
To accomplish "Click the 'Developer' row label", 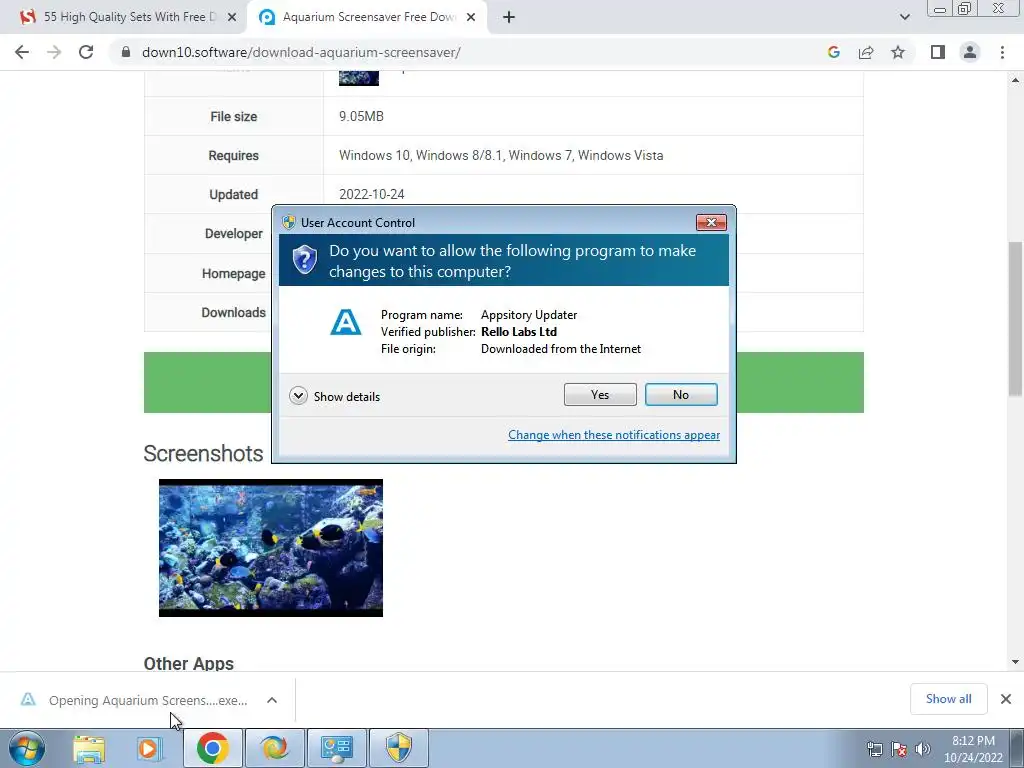I will tap(233, 234).
